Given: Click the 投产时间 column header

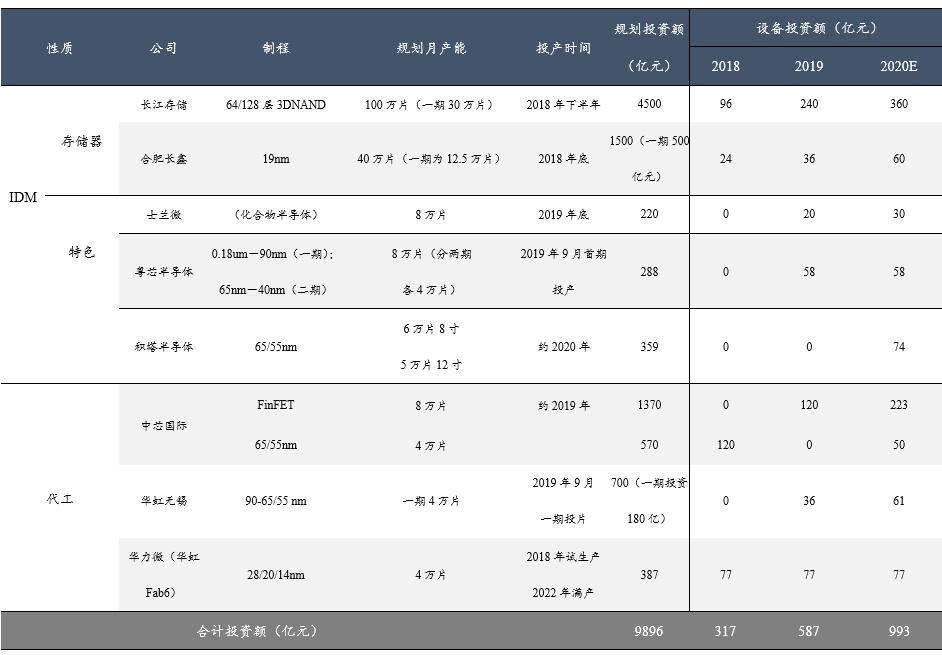Looking at the screenshot, I should point(563,48).
